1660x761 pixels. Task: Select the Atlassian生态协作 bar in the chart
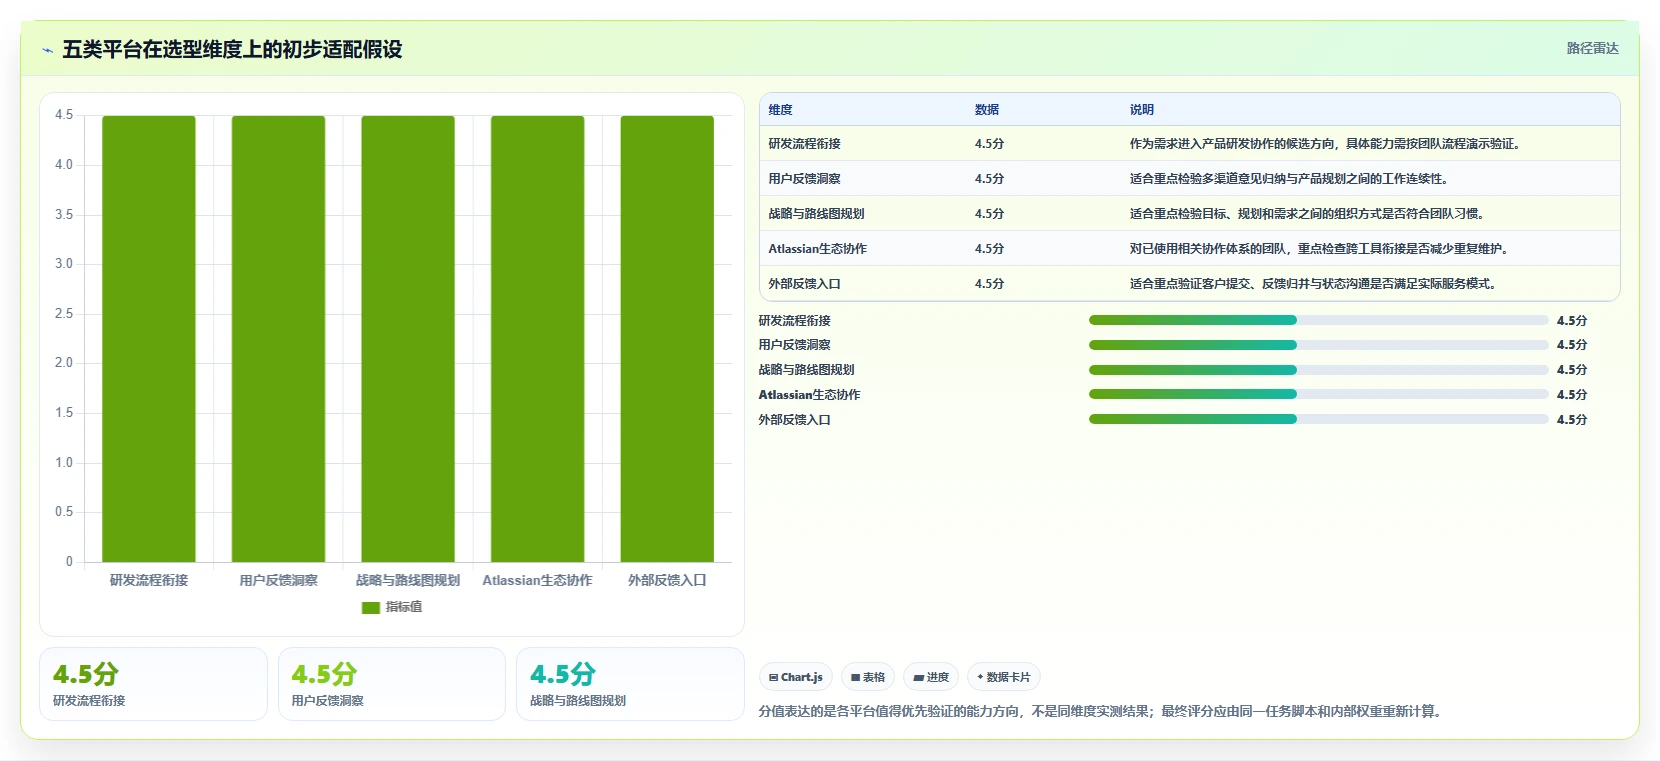click(x=537, y=339)
